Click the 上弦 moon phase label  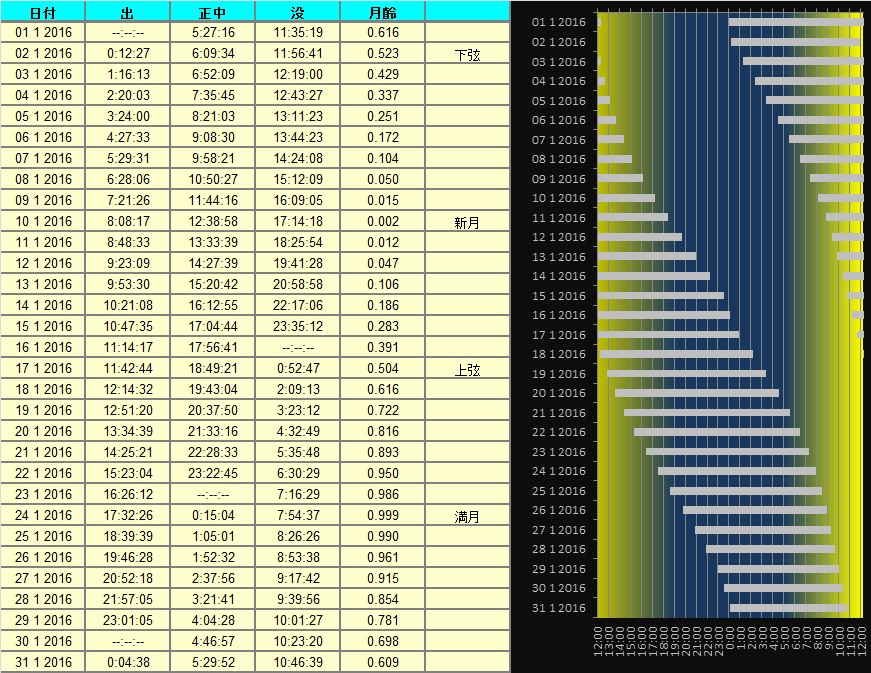(x=467, y=370)
